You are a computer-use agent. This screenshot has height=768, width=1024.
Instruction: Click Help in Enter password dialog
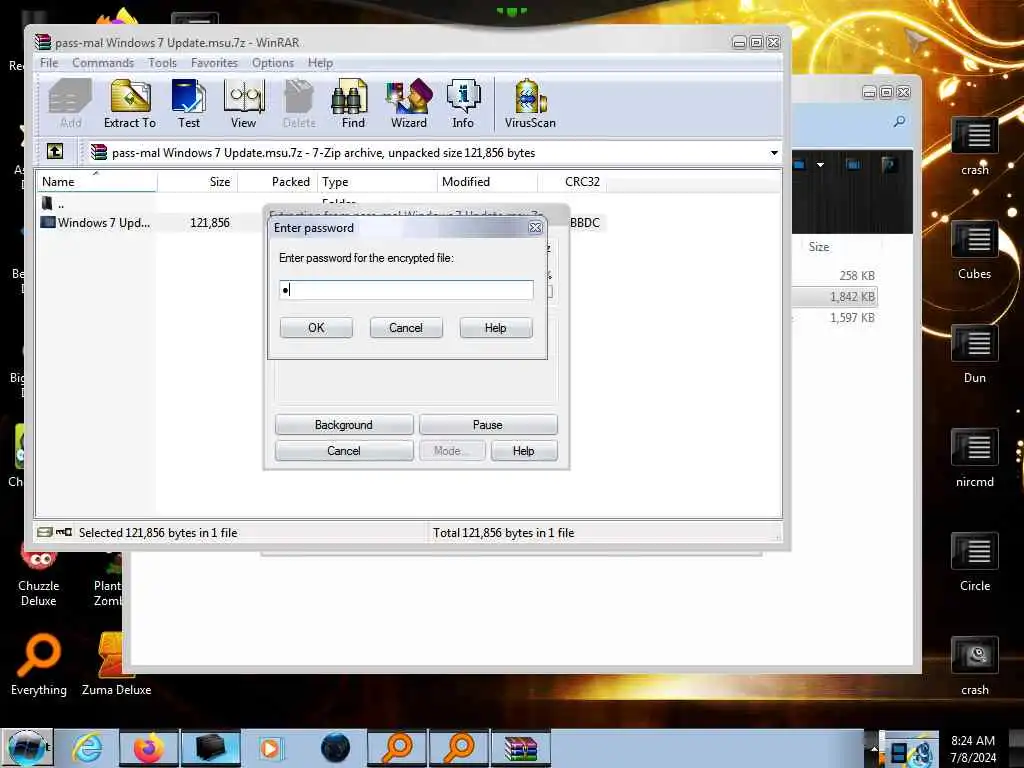click(x=496, y=328)
